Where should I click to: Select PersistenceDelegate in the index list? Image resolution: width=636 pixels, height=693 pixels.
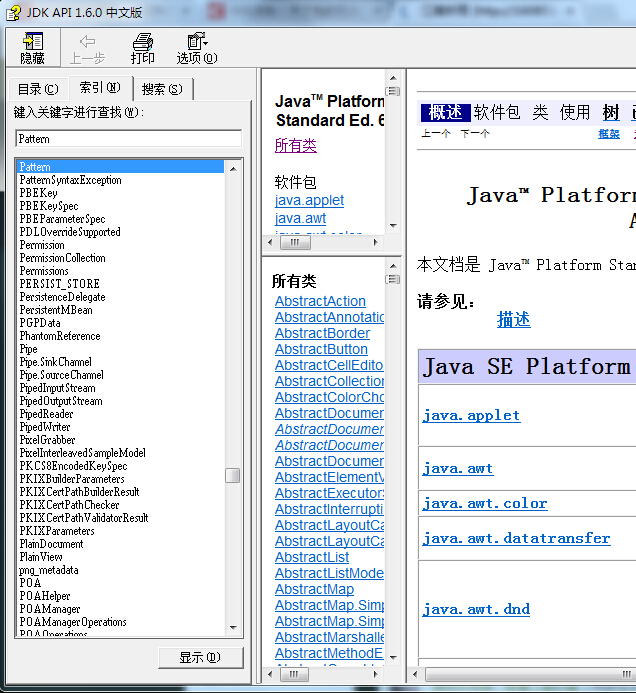click(x=62, y=297)
